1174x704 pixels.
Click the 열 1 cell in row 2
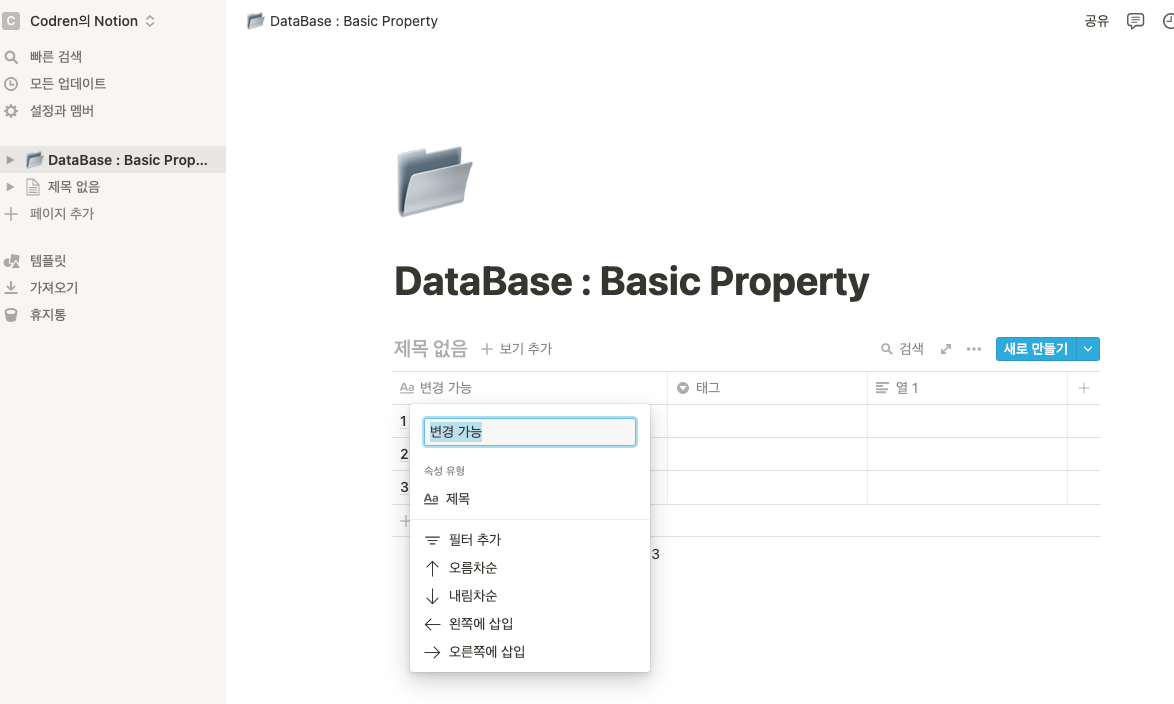[x=967, y=454]
